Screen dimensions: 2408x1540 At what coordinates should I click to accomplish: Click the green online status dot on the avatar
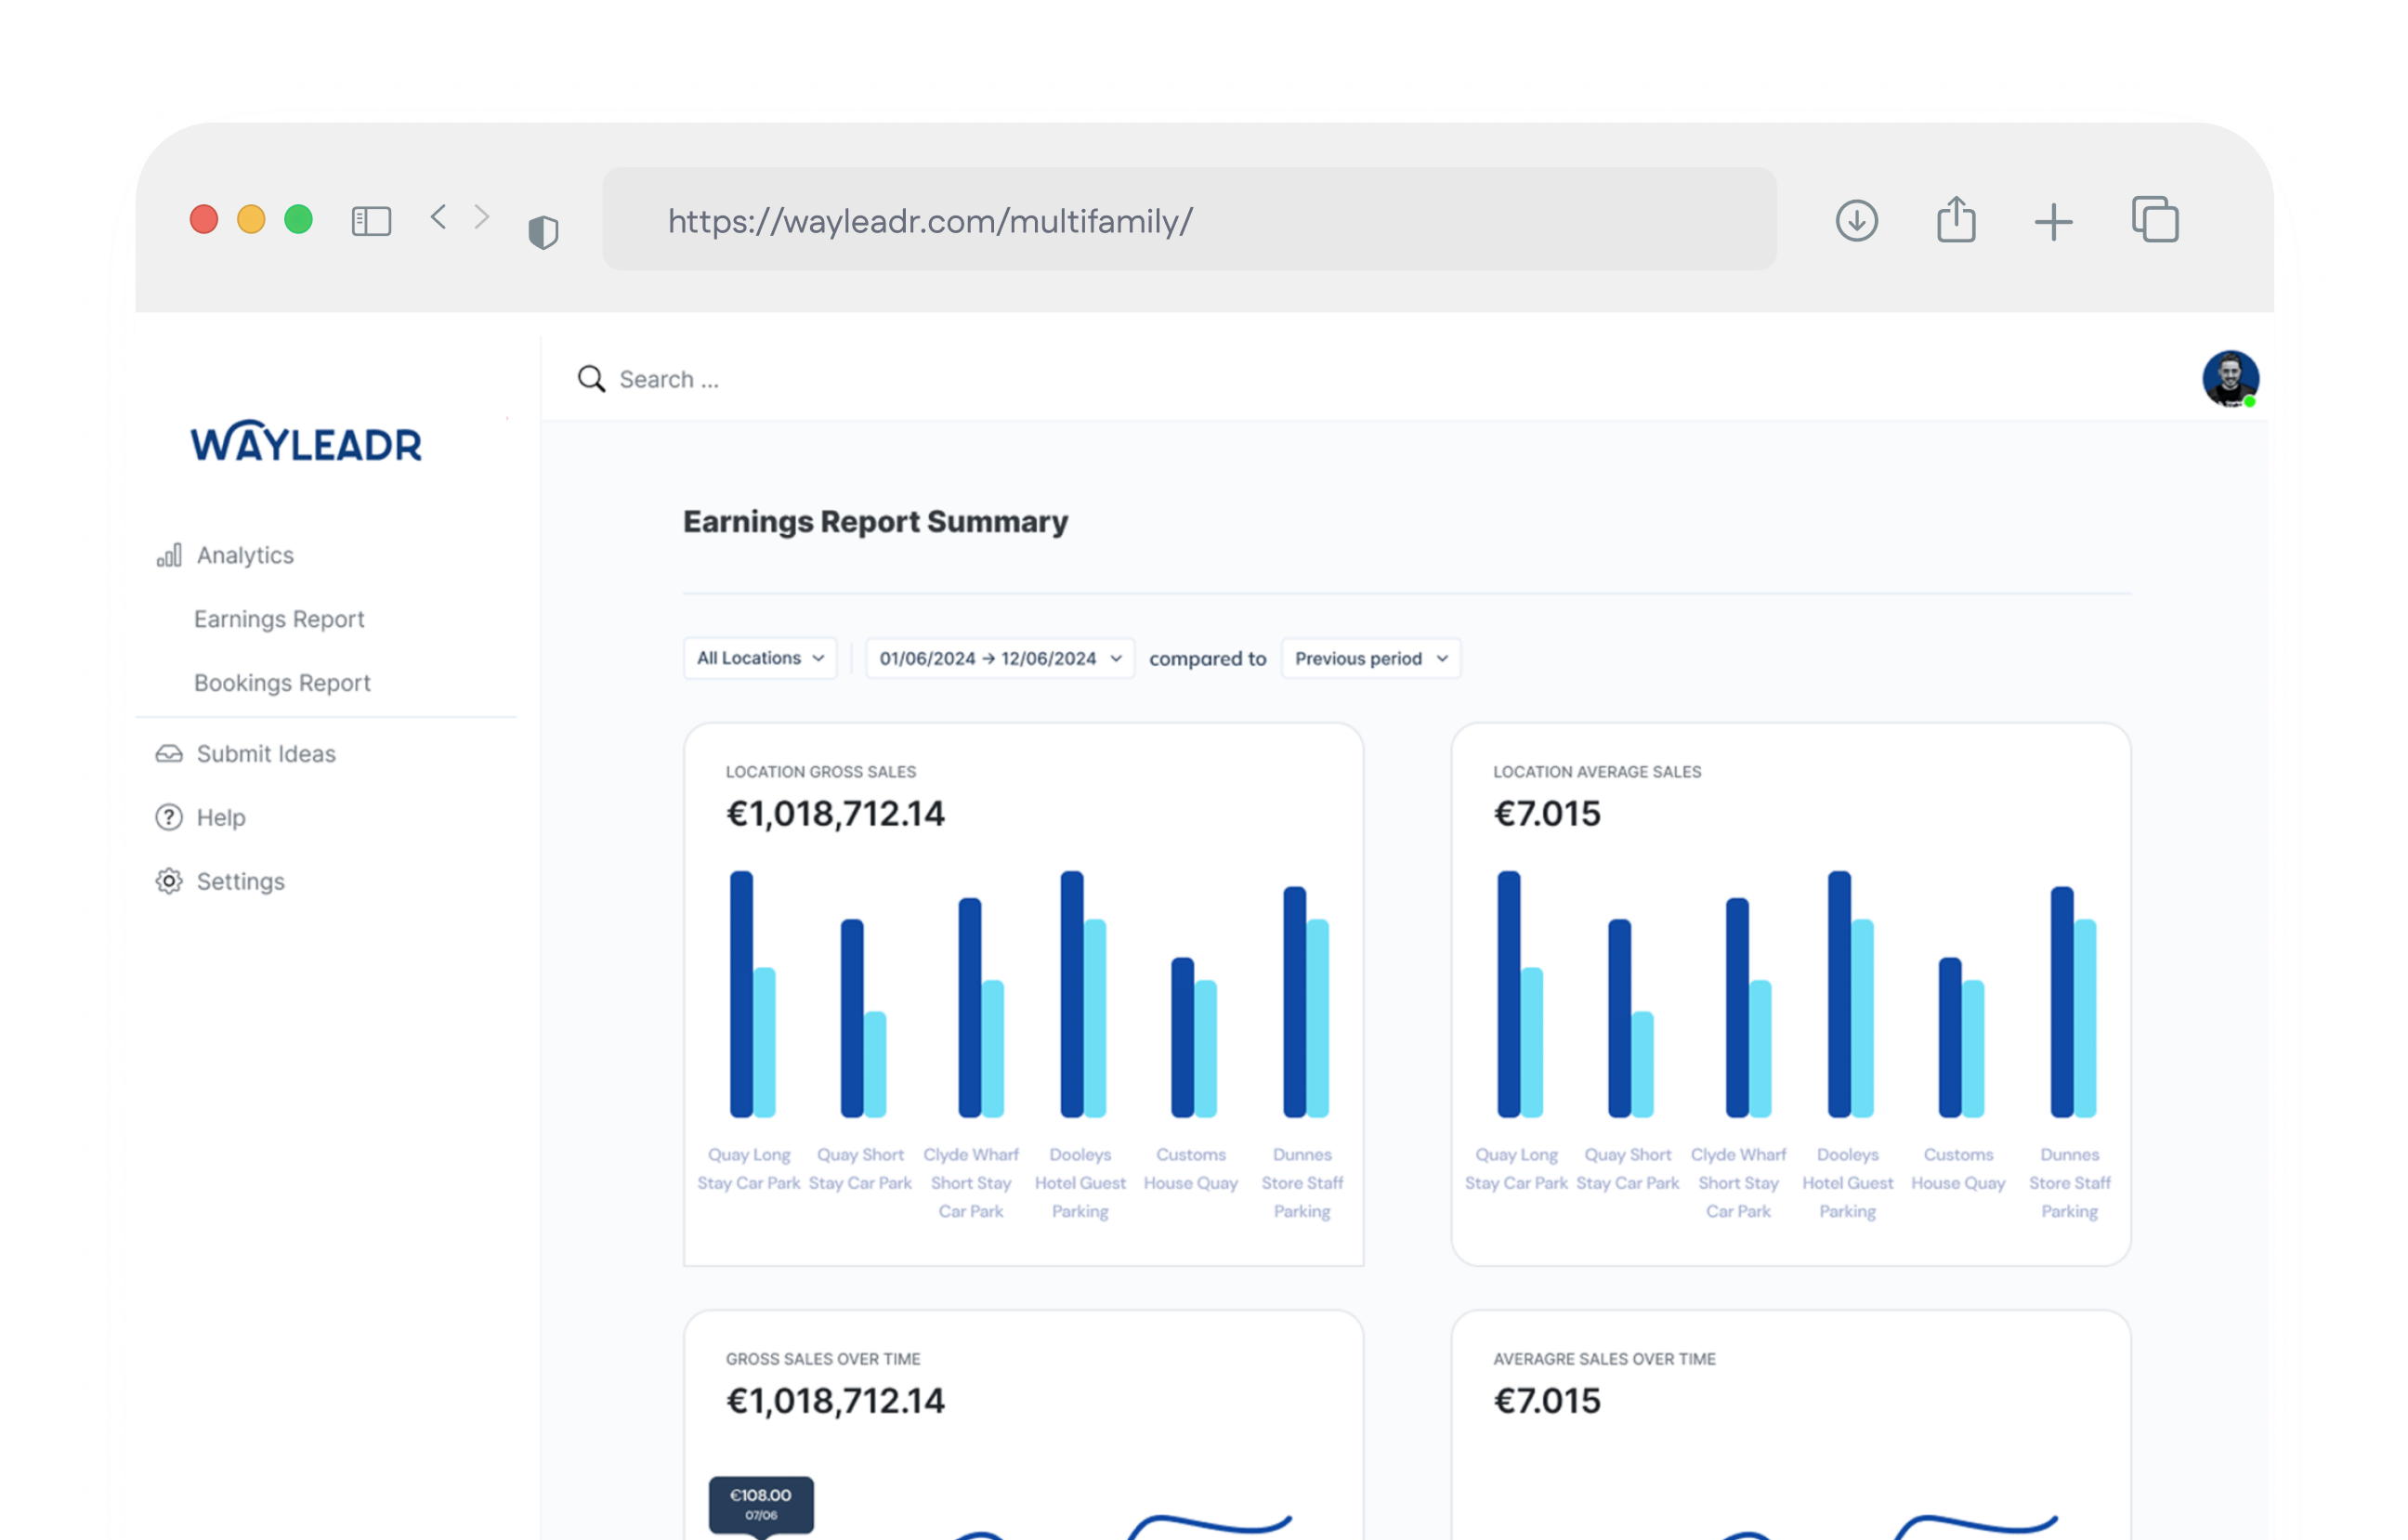click(2250, 402)
